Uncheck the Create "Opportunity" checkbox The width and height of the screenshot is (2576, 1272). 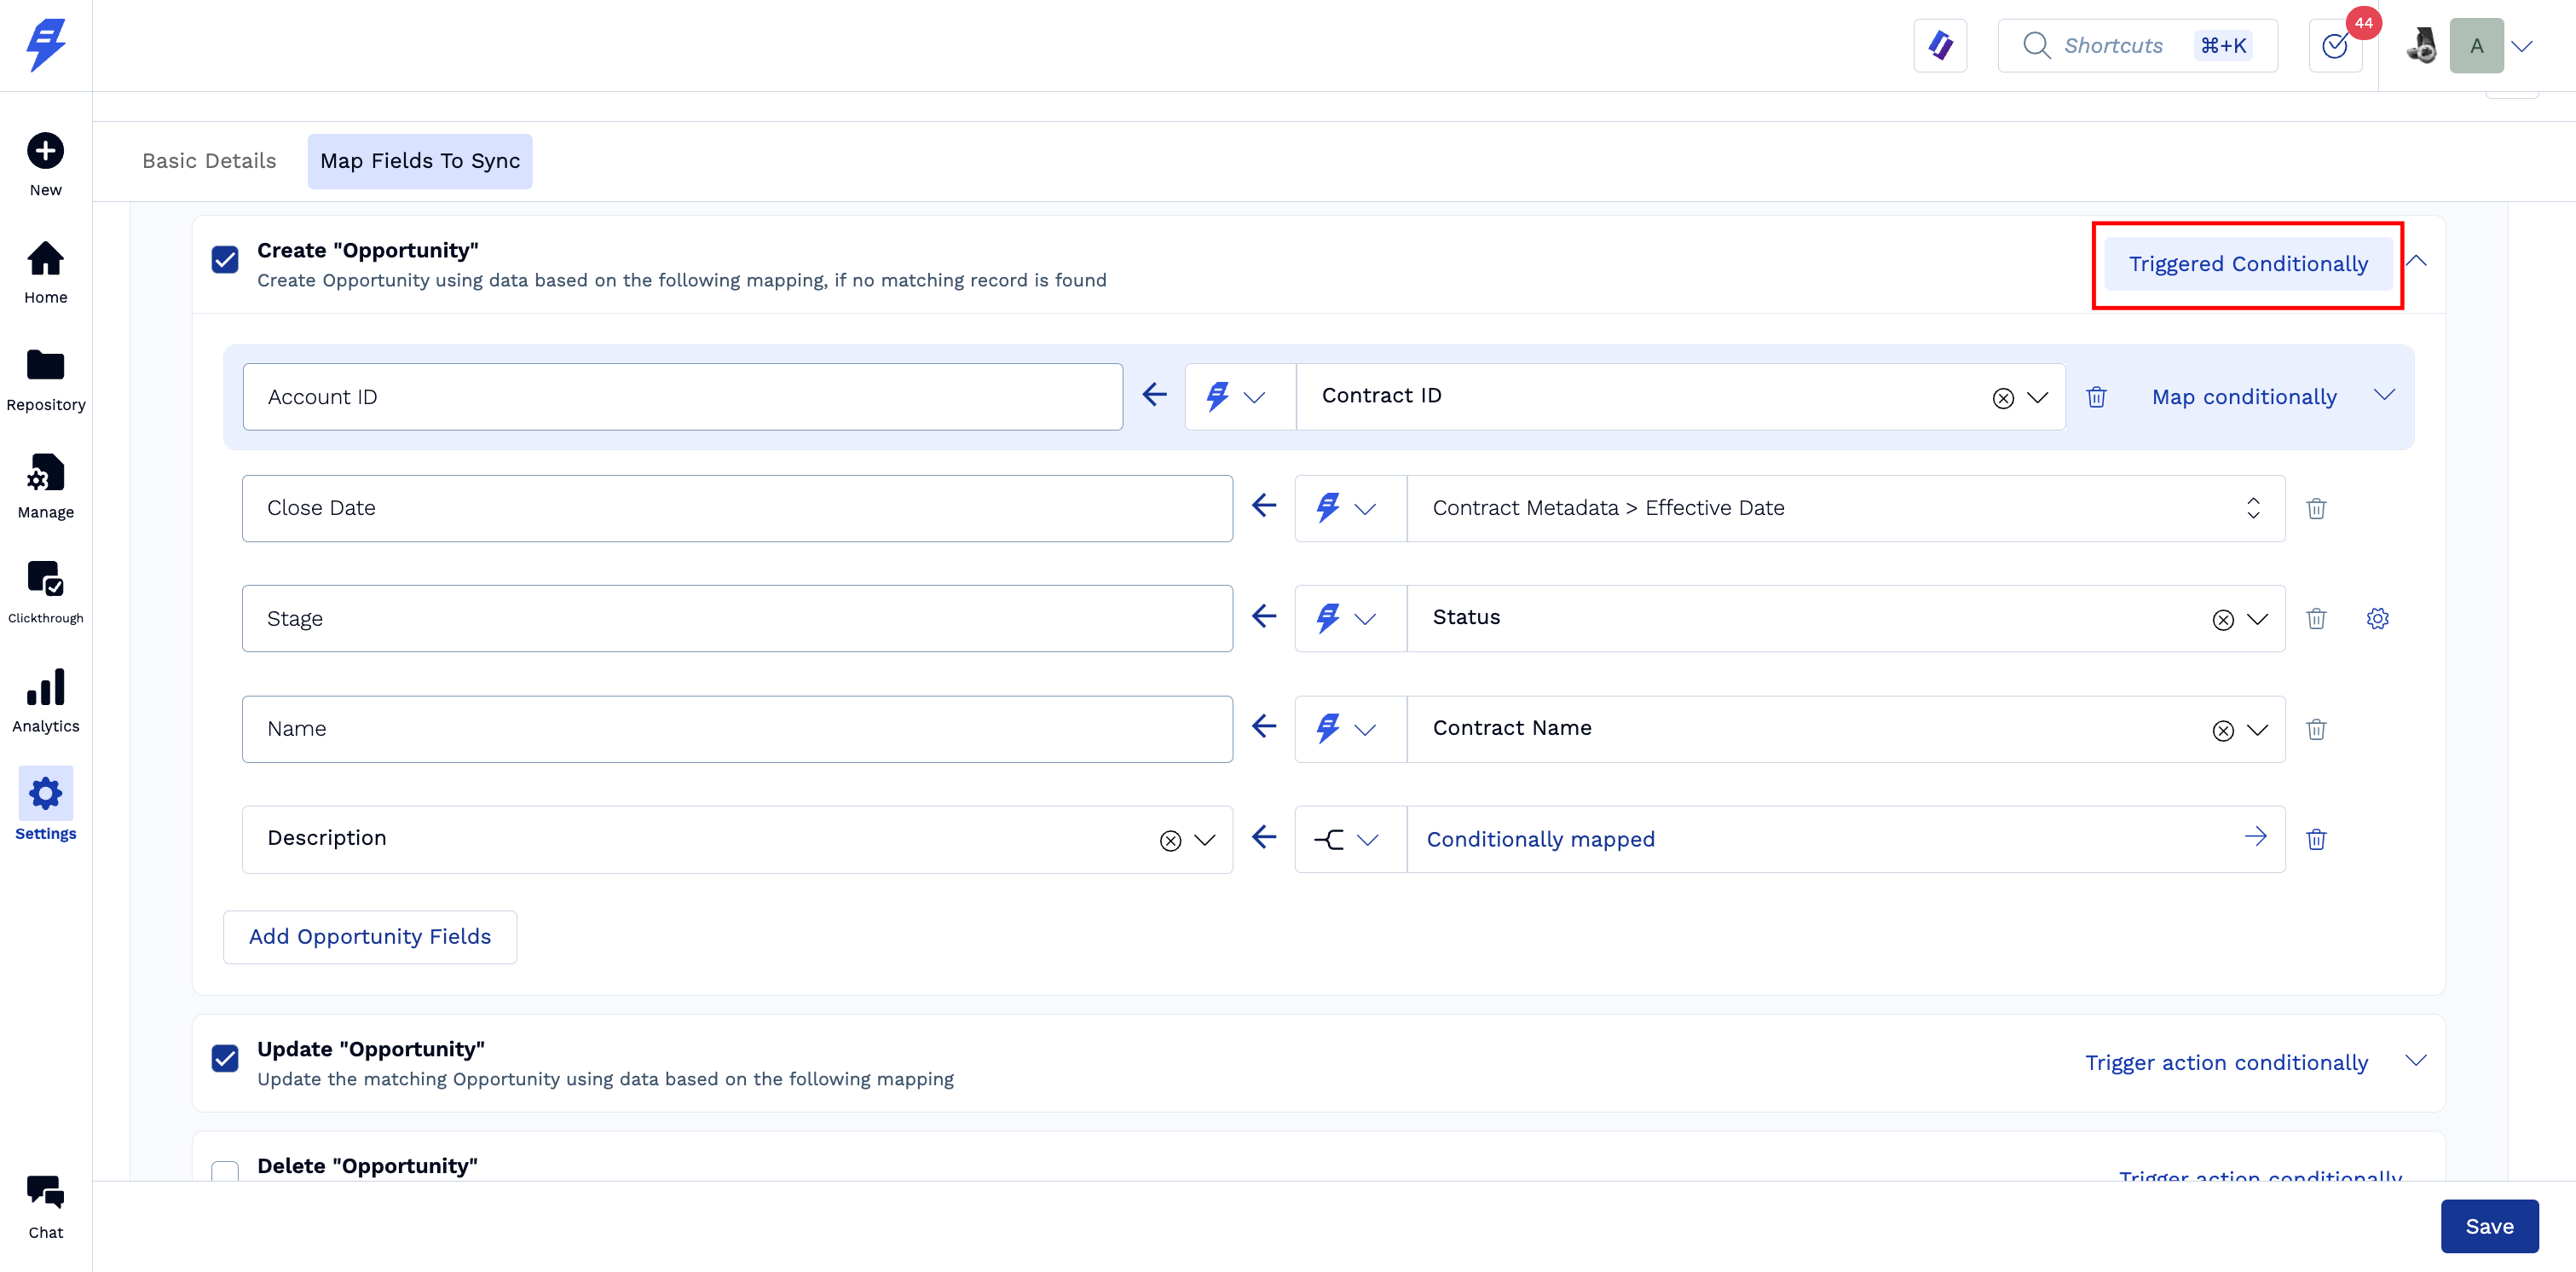(x=225, y=260)
